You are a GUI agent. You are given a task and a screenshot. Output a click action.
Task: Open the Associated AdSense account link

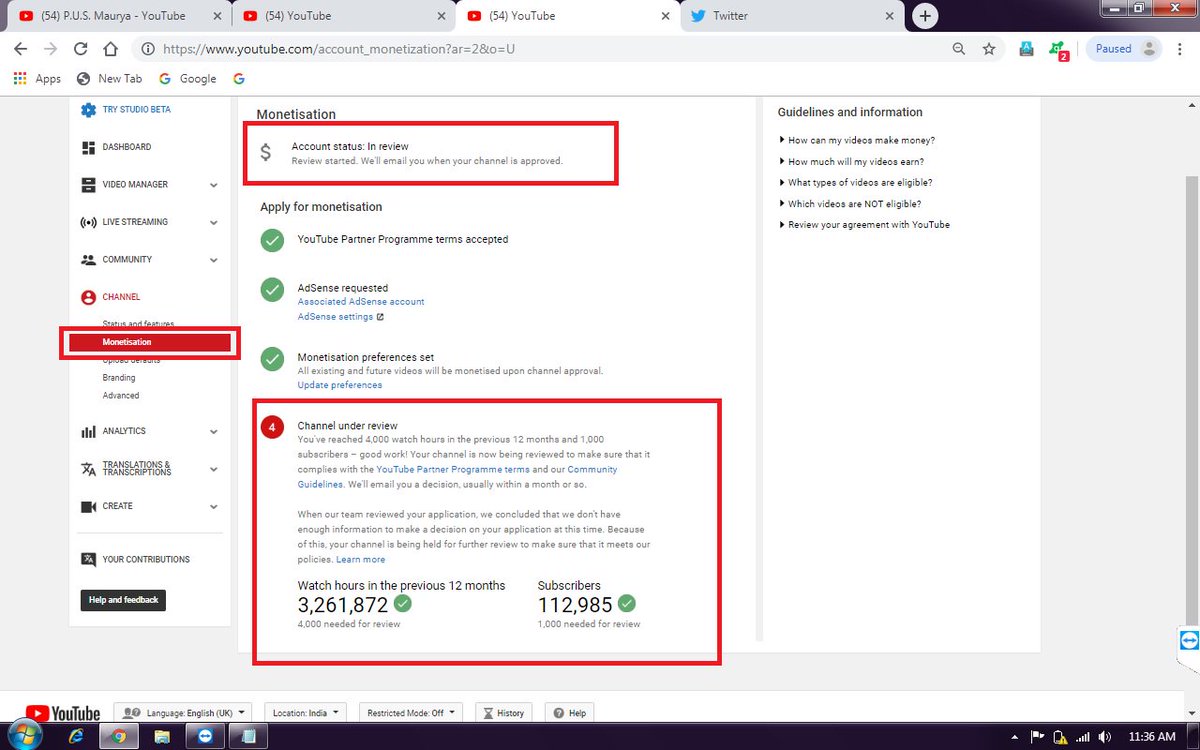361,301
